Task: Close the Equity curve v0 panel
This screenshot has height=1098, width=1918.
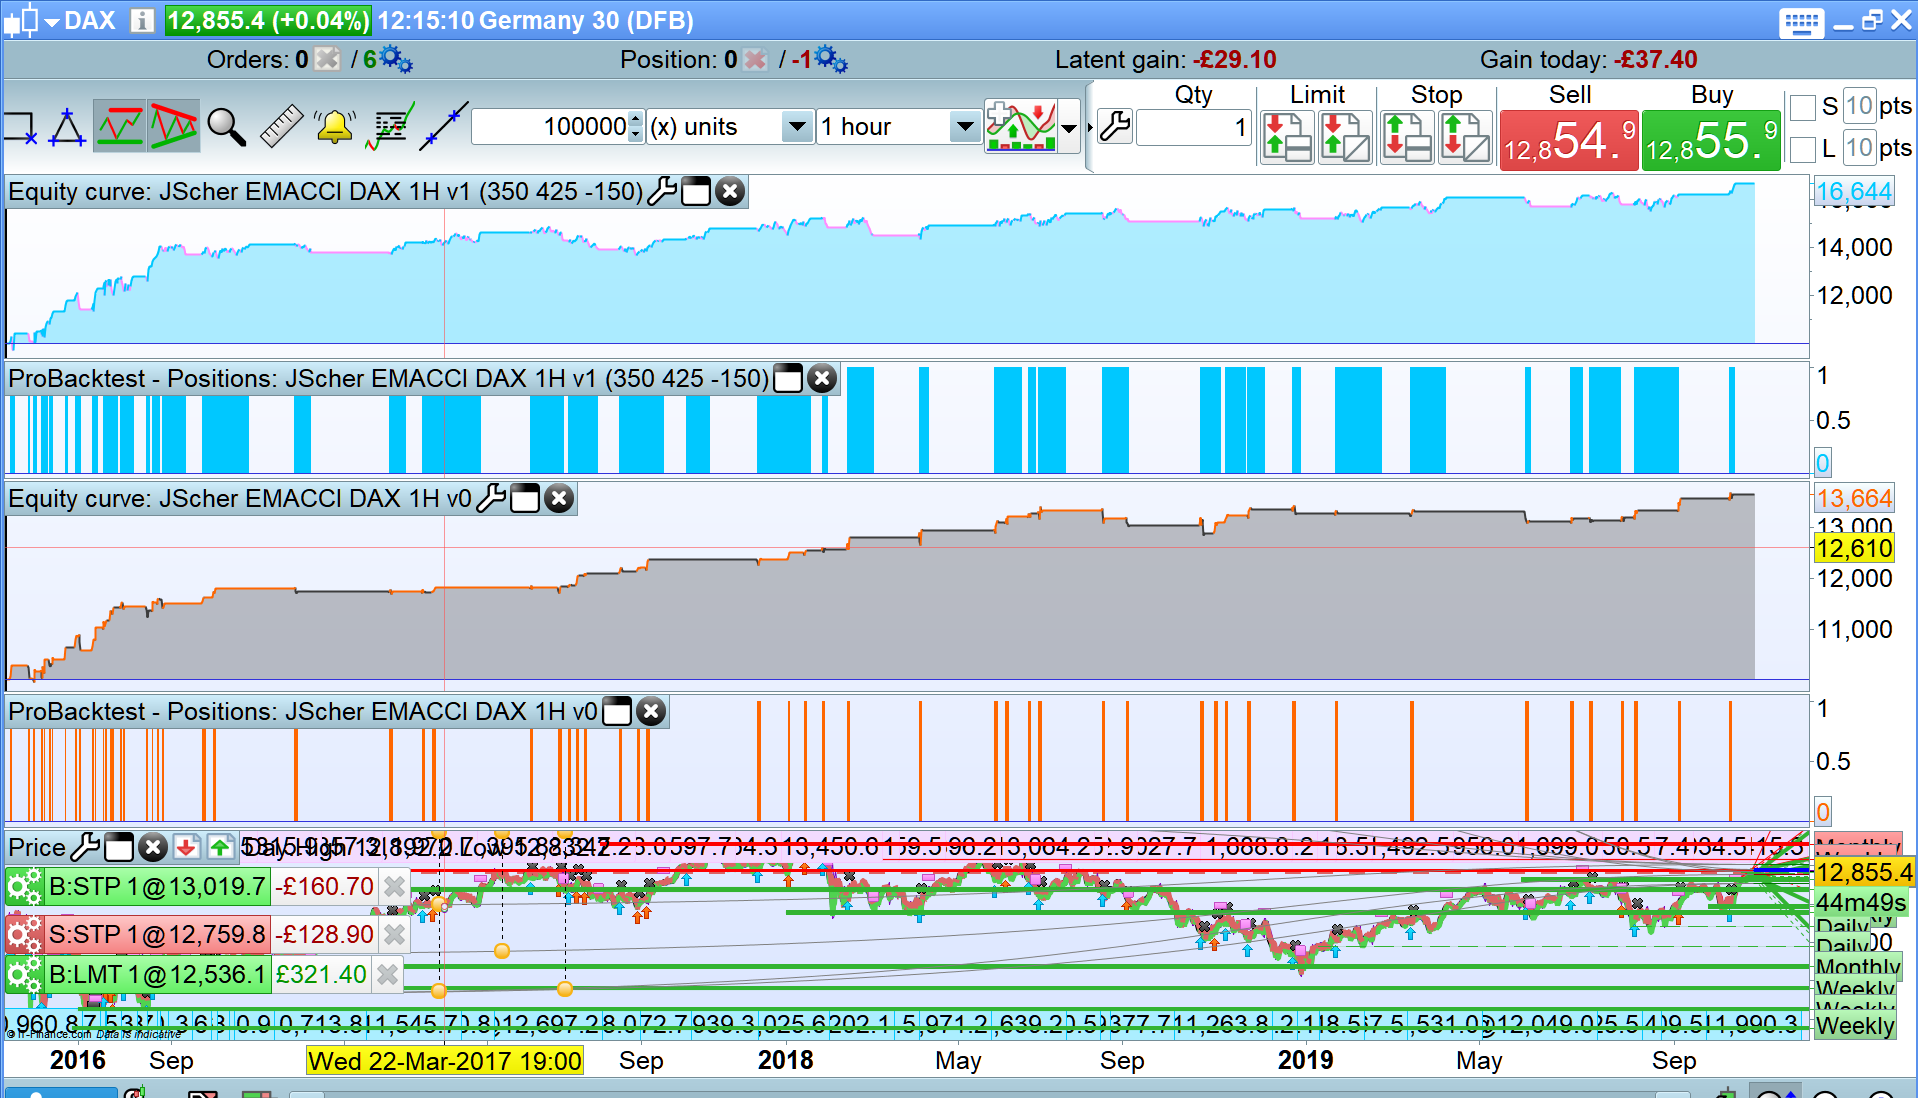Action: pyautogui.click(x=560, y=498)
